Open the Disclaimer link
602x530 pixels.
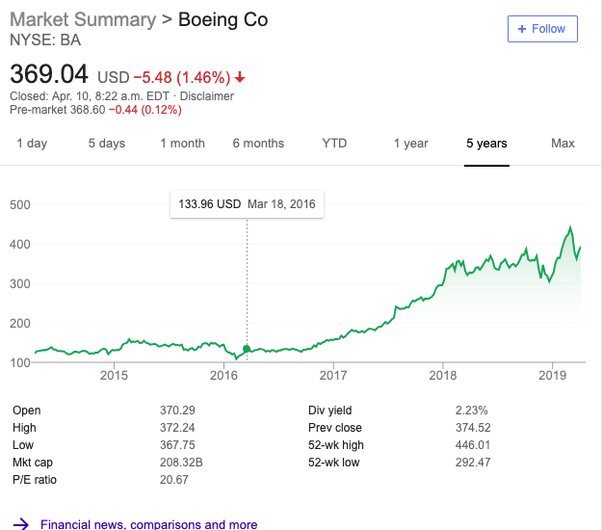pyautogui.click(x=207, y=96)
